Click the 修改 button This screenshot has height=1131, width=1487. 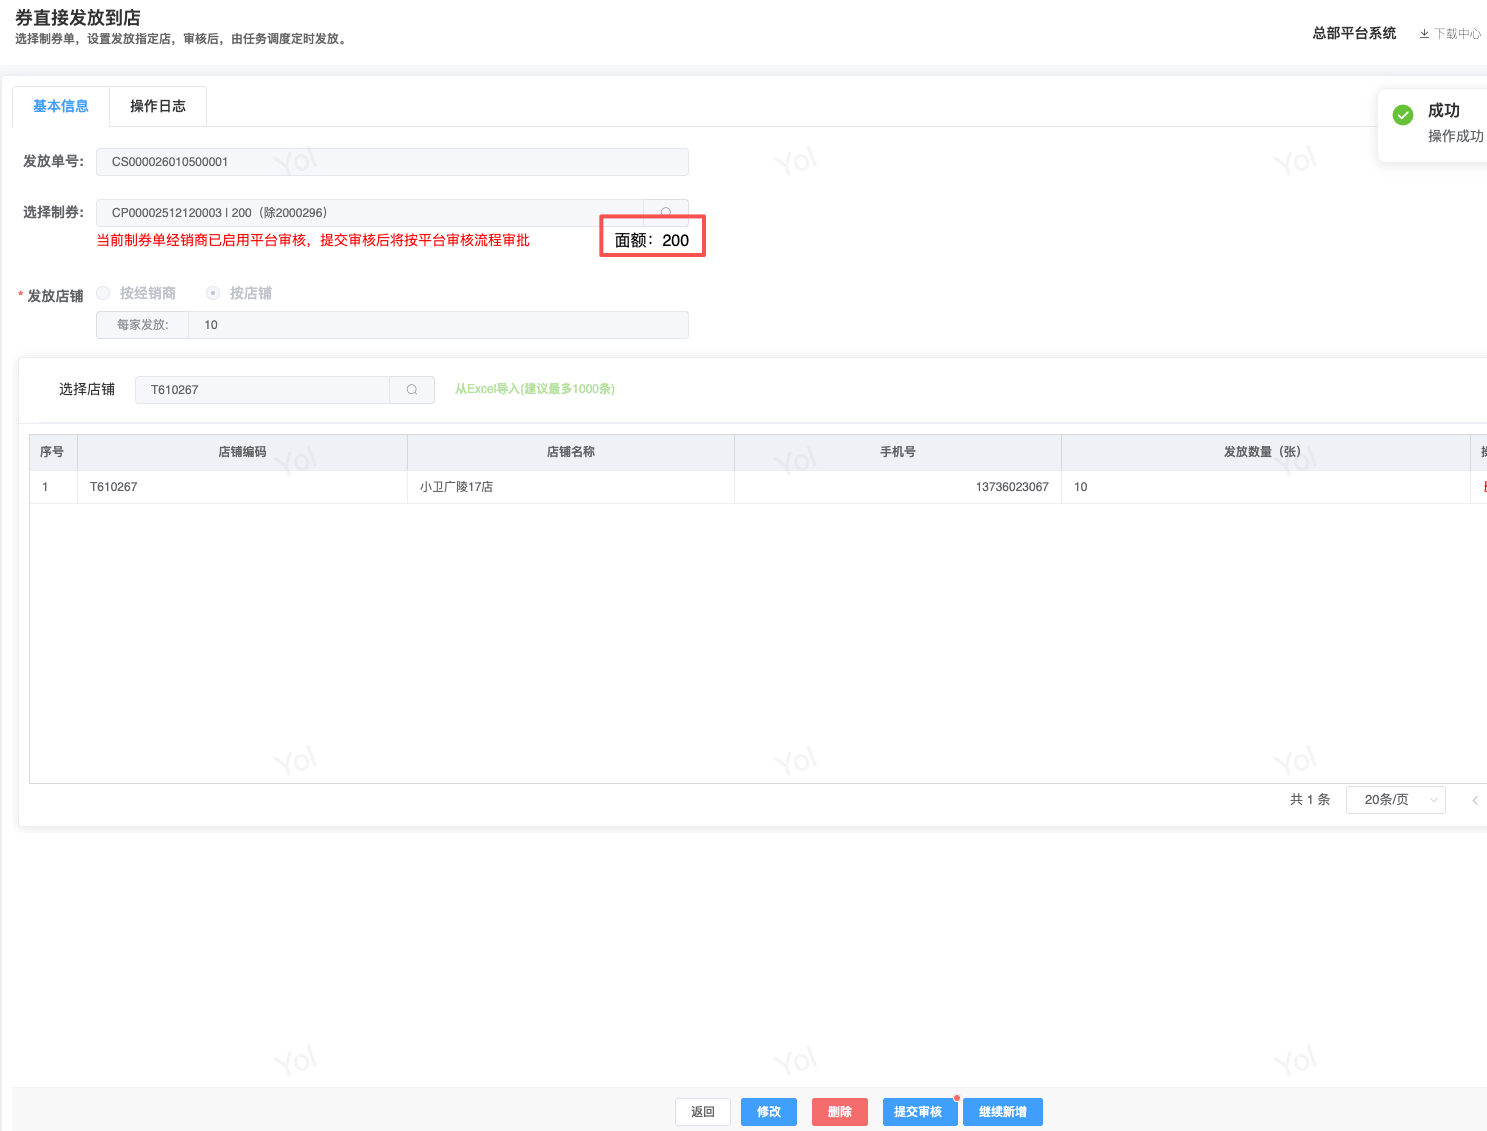click(x=769, y=1112)
